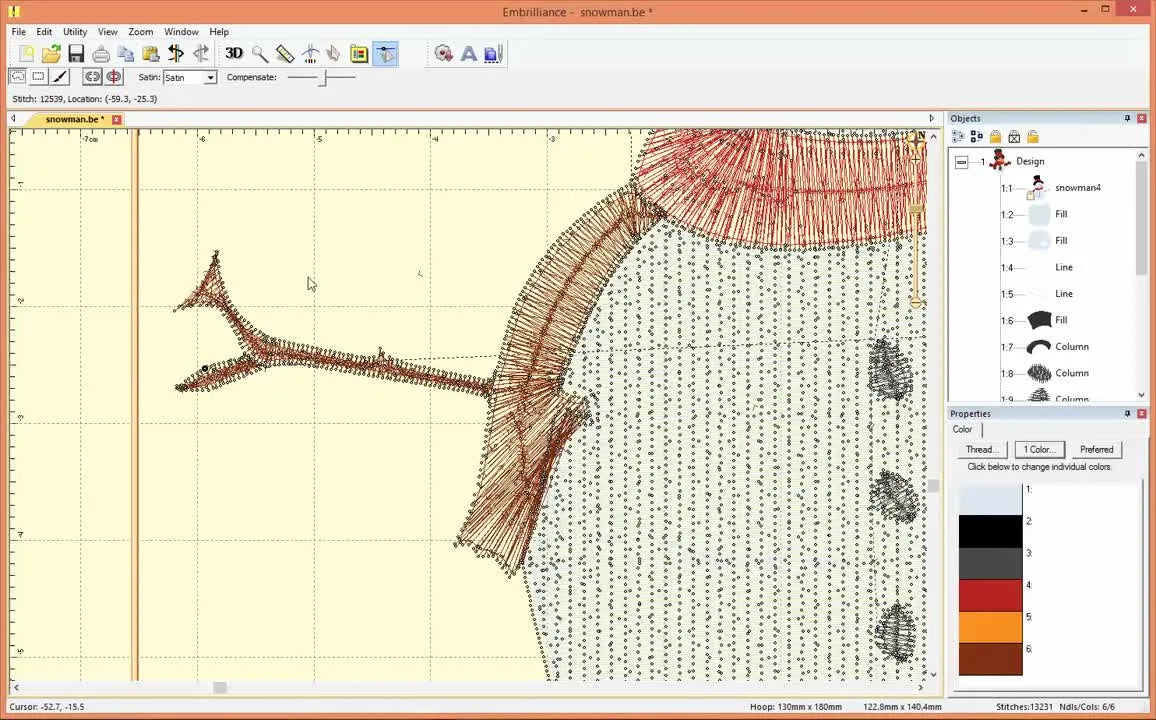This screenshot has height=720, width=1156.
Task: Click the 1 Color... button
Action: pyautogui.click(x=1040, y=450)
